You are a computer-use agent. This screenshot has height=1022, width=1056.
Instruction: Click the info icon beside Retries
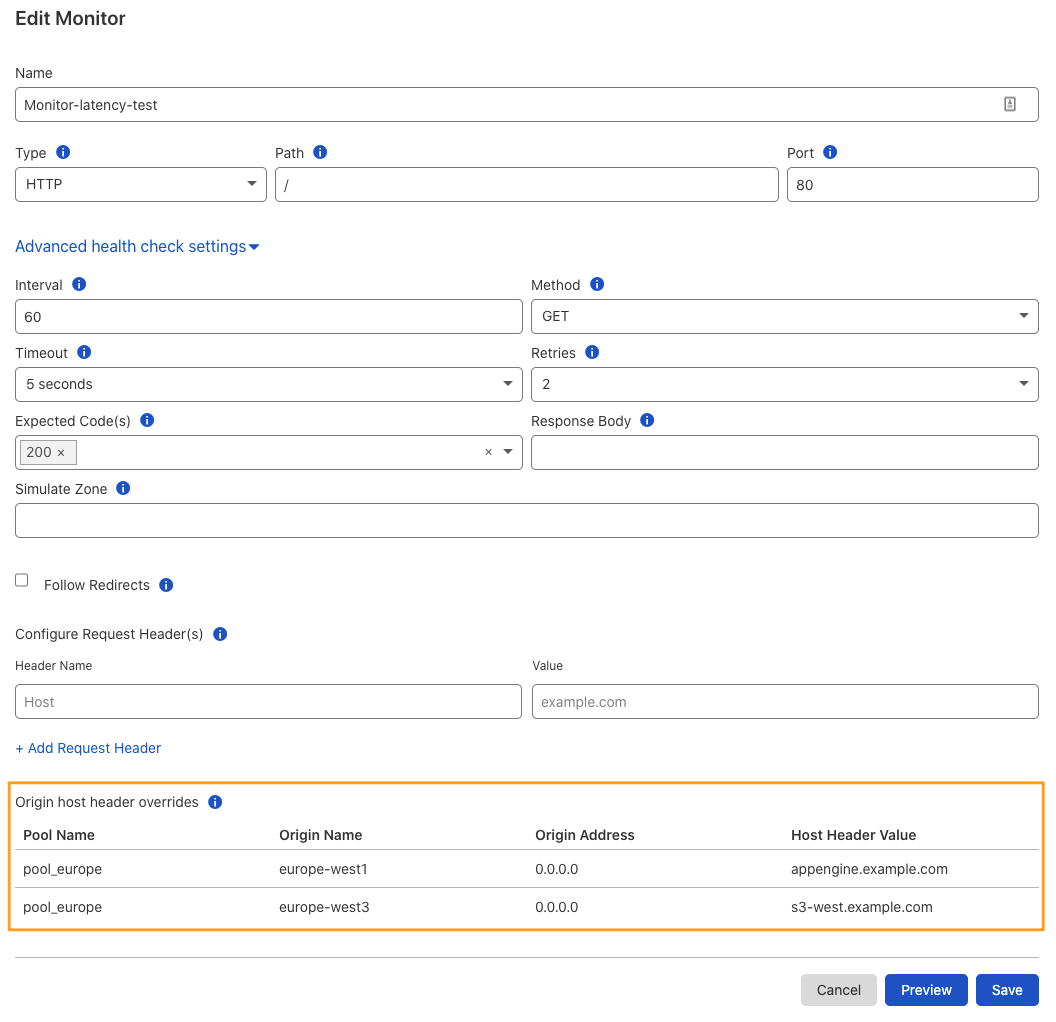point(593,352)
